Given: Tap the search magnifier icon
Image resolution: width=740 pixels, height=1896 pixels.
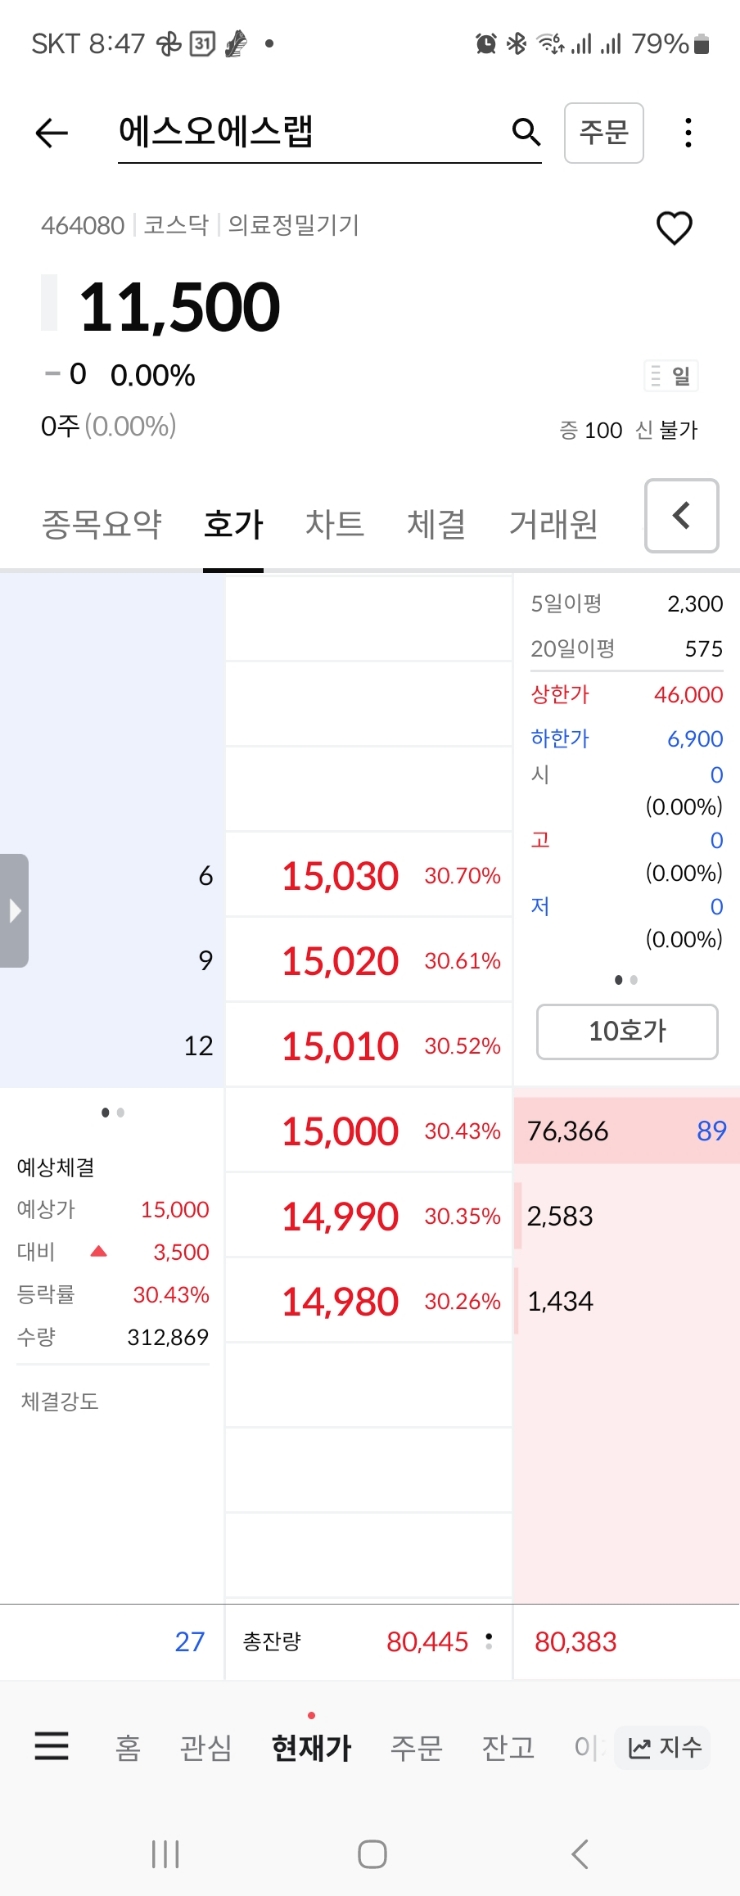Looking at the screenshot, I should click(x=526, y=132).
